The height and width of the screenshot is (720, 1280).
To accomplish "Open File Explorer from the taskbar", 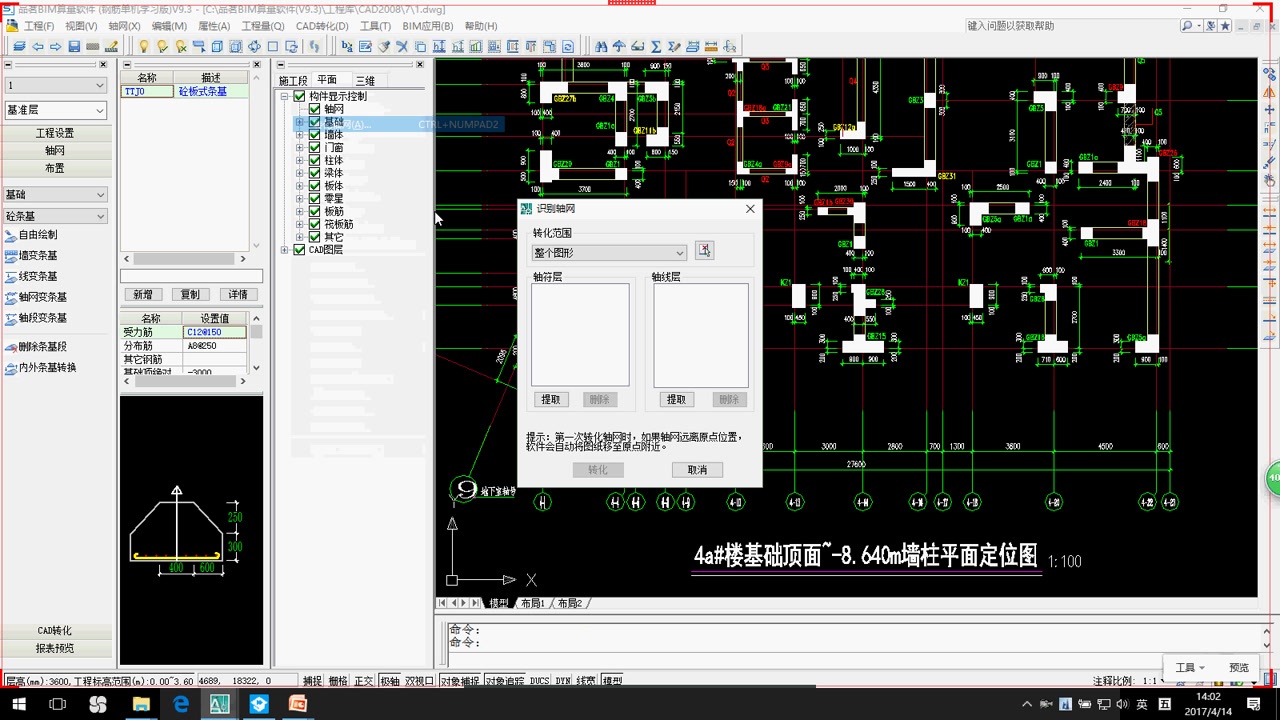I will [140, 704].
